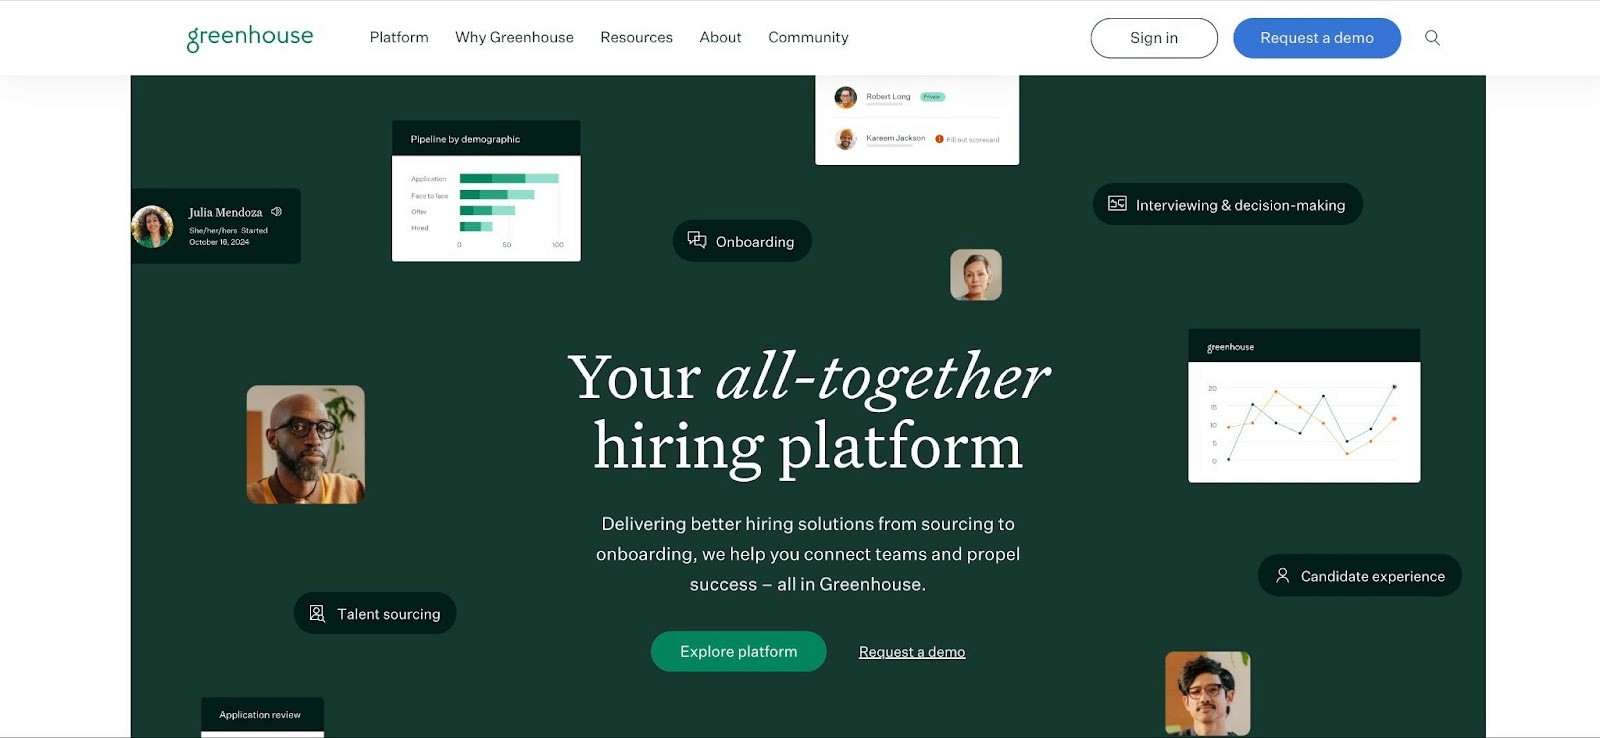Click the search magnifier icon
Viewport: 1600px width, 738px height.
coord(1432,38)
